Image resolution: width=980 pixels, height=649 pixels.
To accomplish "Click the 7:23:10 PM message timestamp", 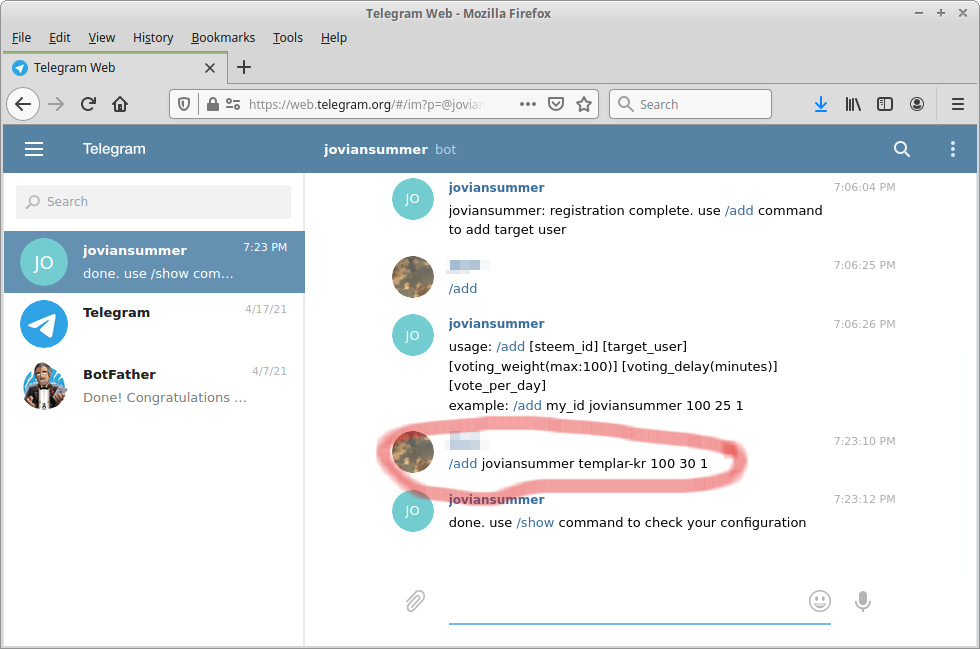I will tap(864, 441).
